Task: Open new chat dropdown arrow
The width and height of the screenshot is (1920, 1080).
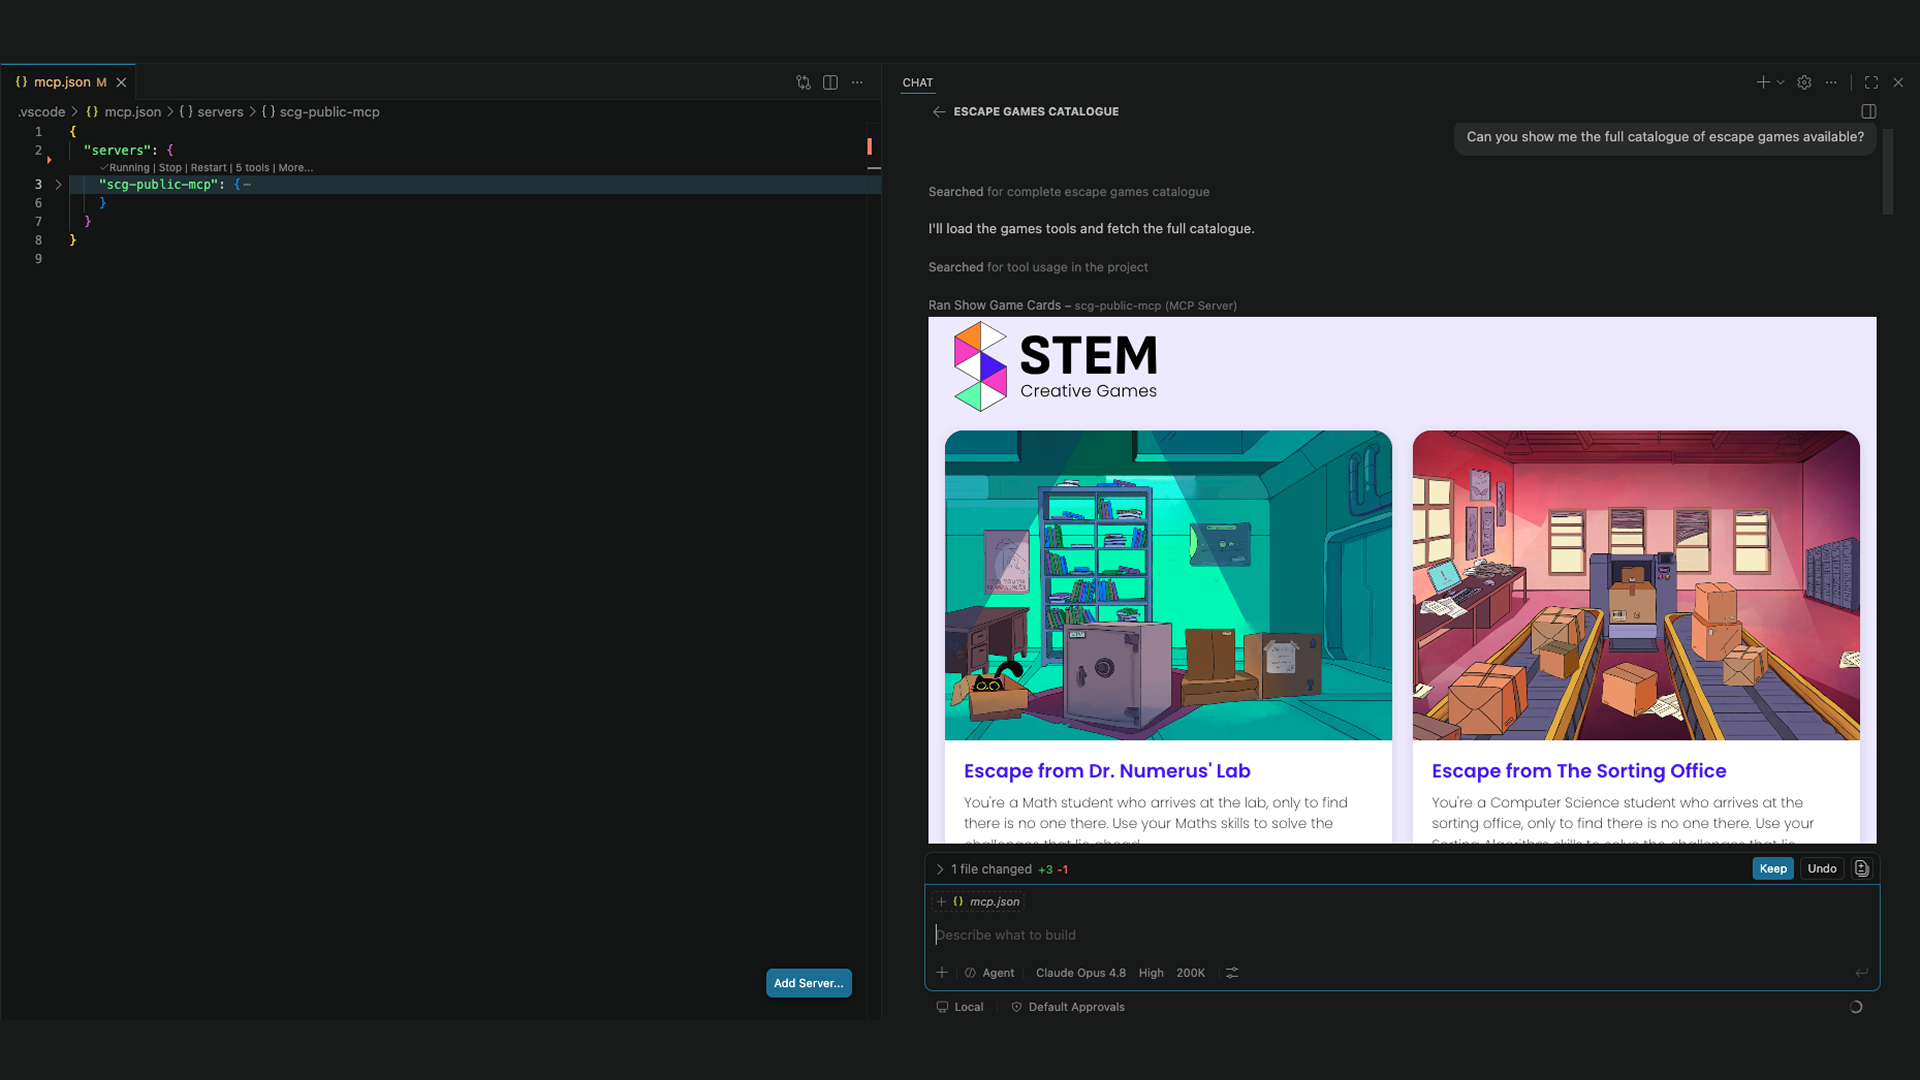Action: click(1780, 83)
